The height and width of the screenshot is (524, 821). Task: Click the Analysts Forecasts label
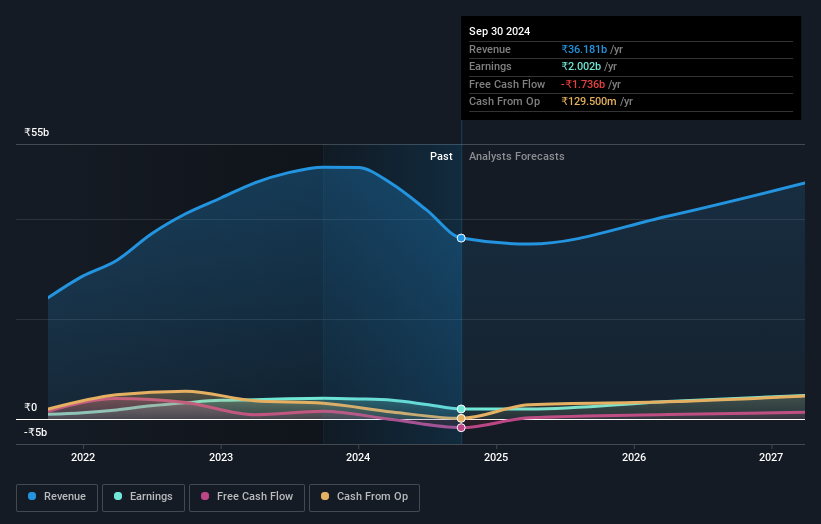[x=516, y=156]
